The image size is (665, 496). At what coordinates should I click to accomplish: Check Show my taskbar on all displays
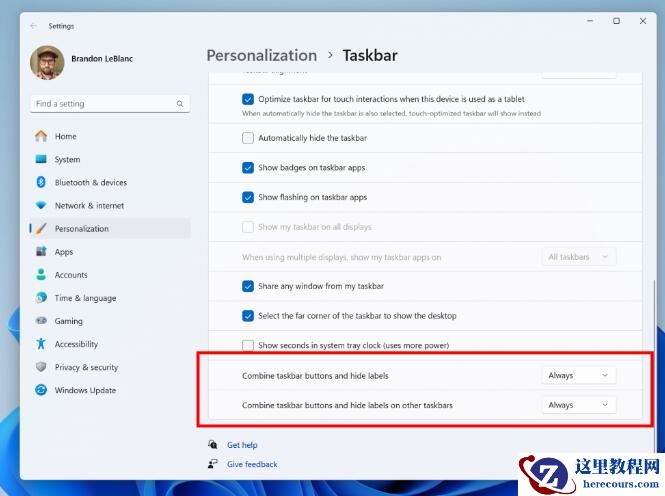point(248,227)
